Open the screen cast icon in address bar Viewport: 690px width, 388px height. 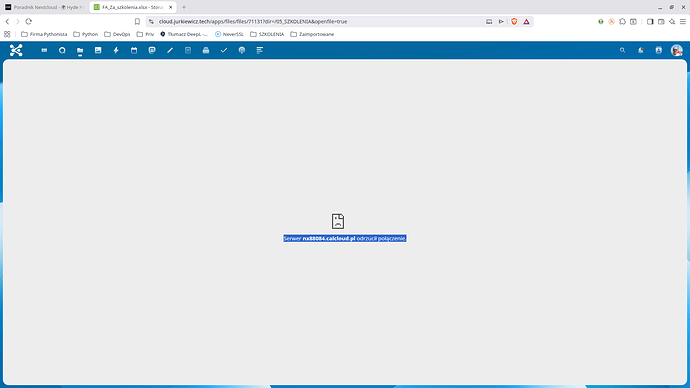pos(489,22)
